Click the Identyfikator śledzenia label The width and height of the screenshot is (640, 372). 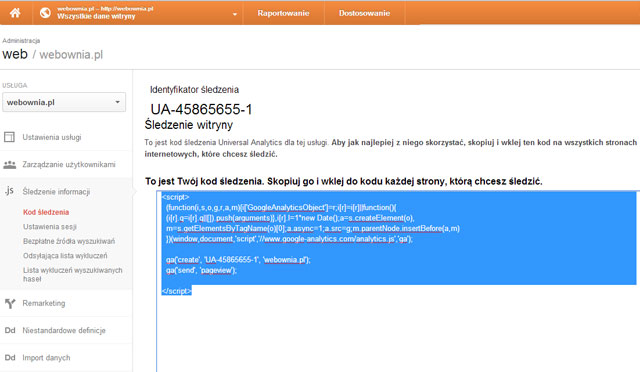[x=194, y=89]
